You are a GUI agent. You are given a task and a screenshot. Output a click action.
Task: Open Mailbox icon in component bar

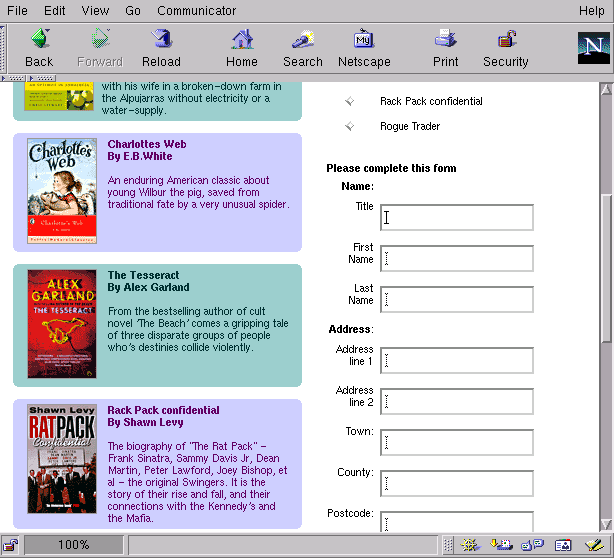(x=501, y=545)
